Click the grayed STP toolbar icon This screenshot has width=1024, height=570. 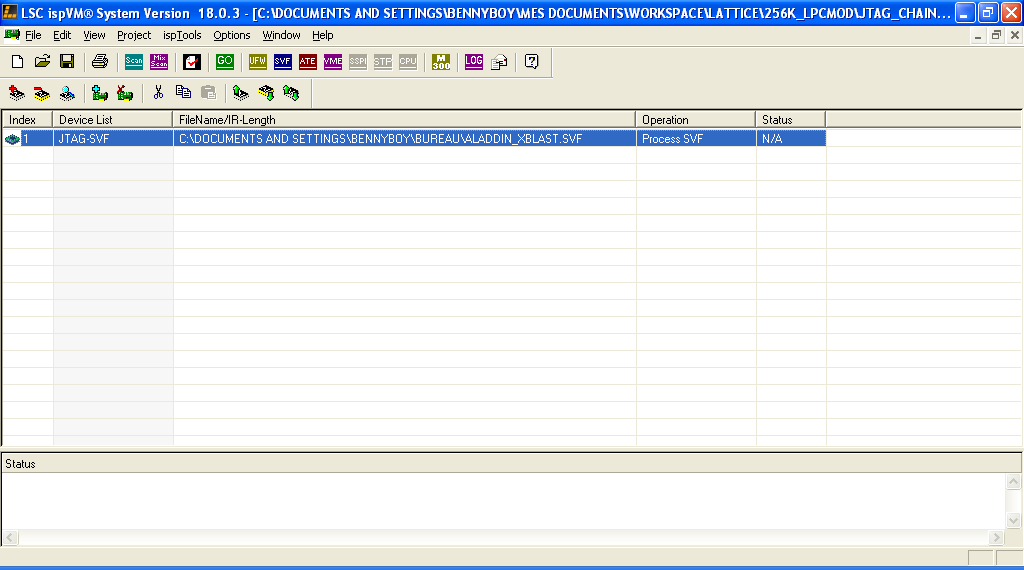coord(383,61)
